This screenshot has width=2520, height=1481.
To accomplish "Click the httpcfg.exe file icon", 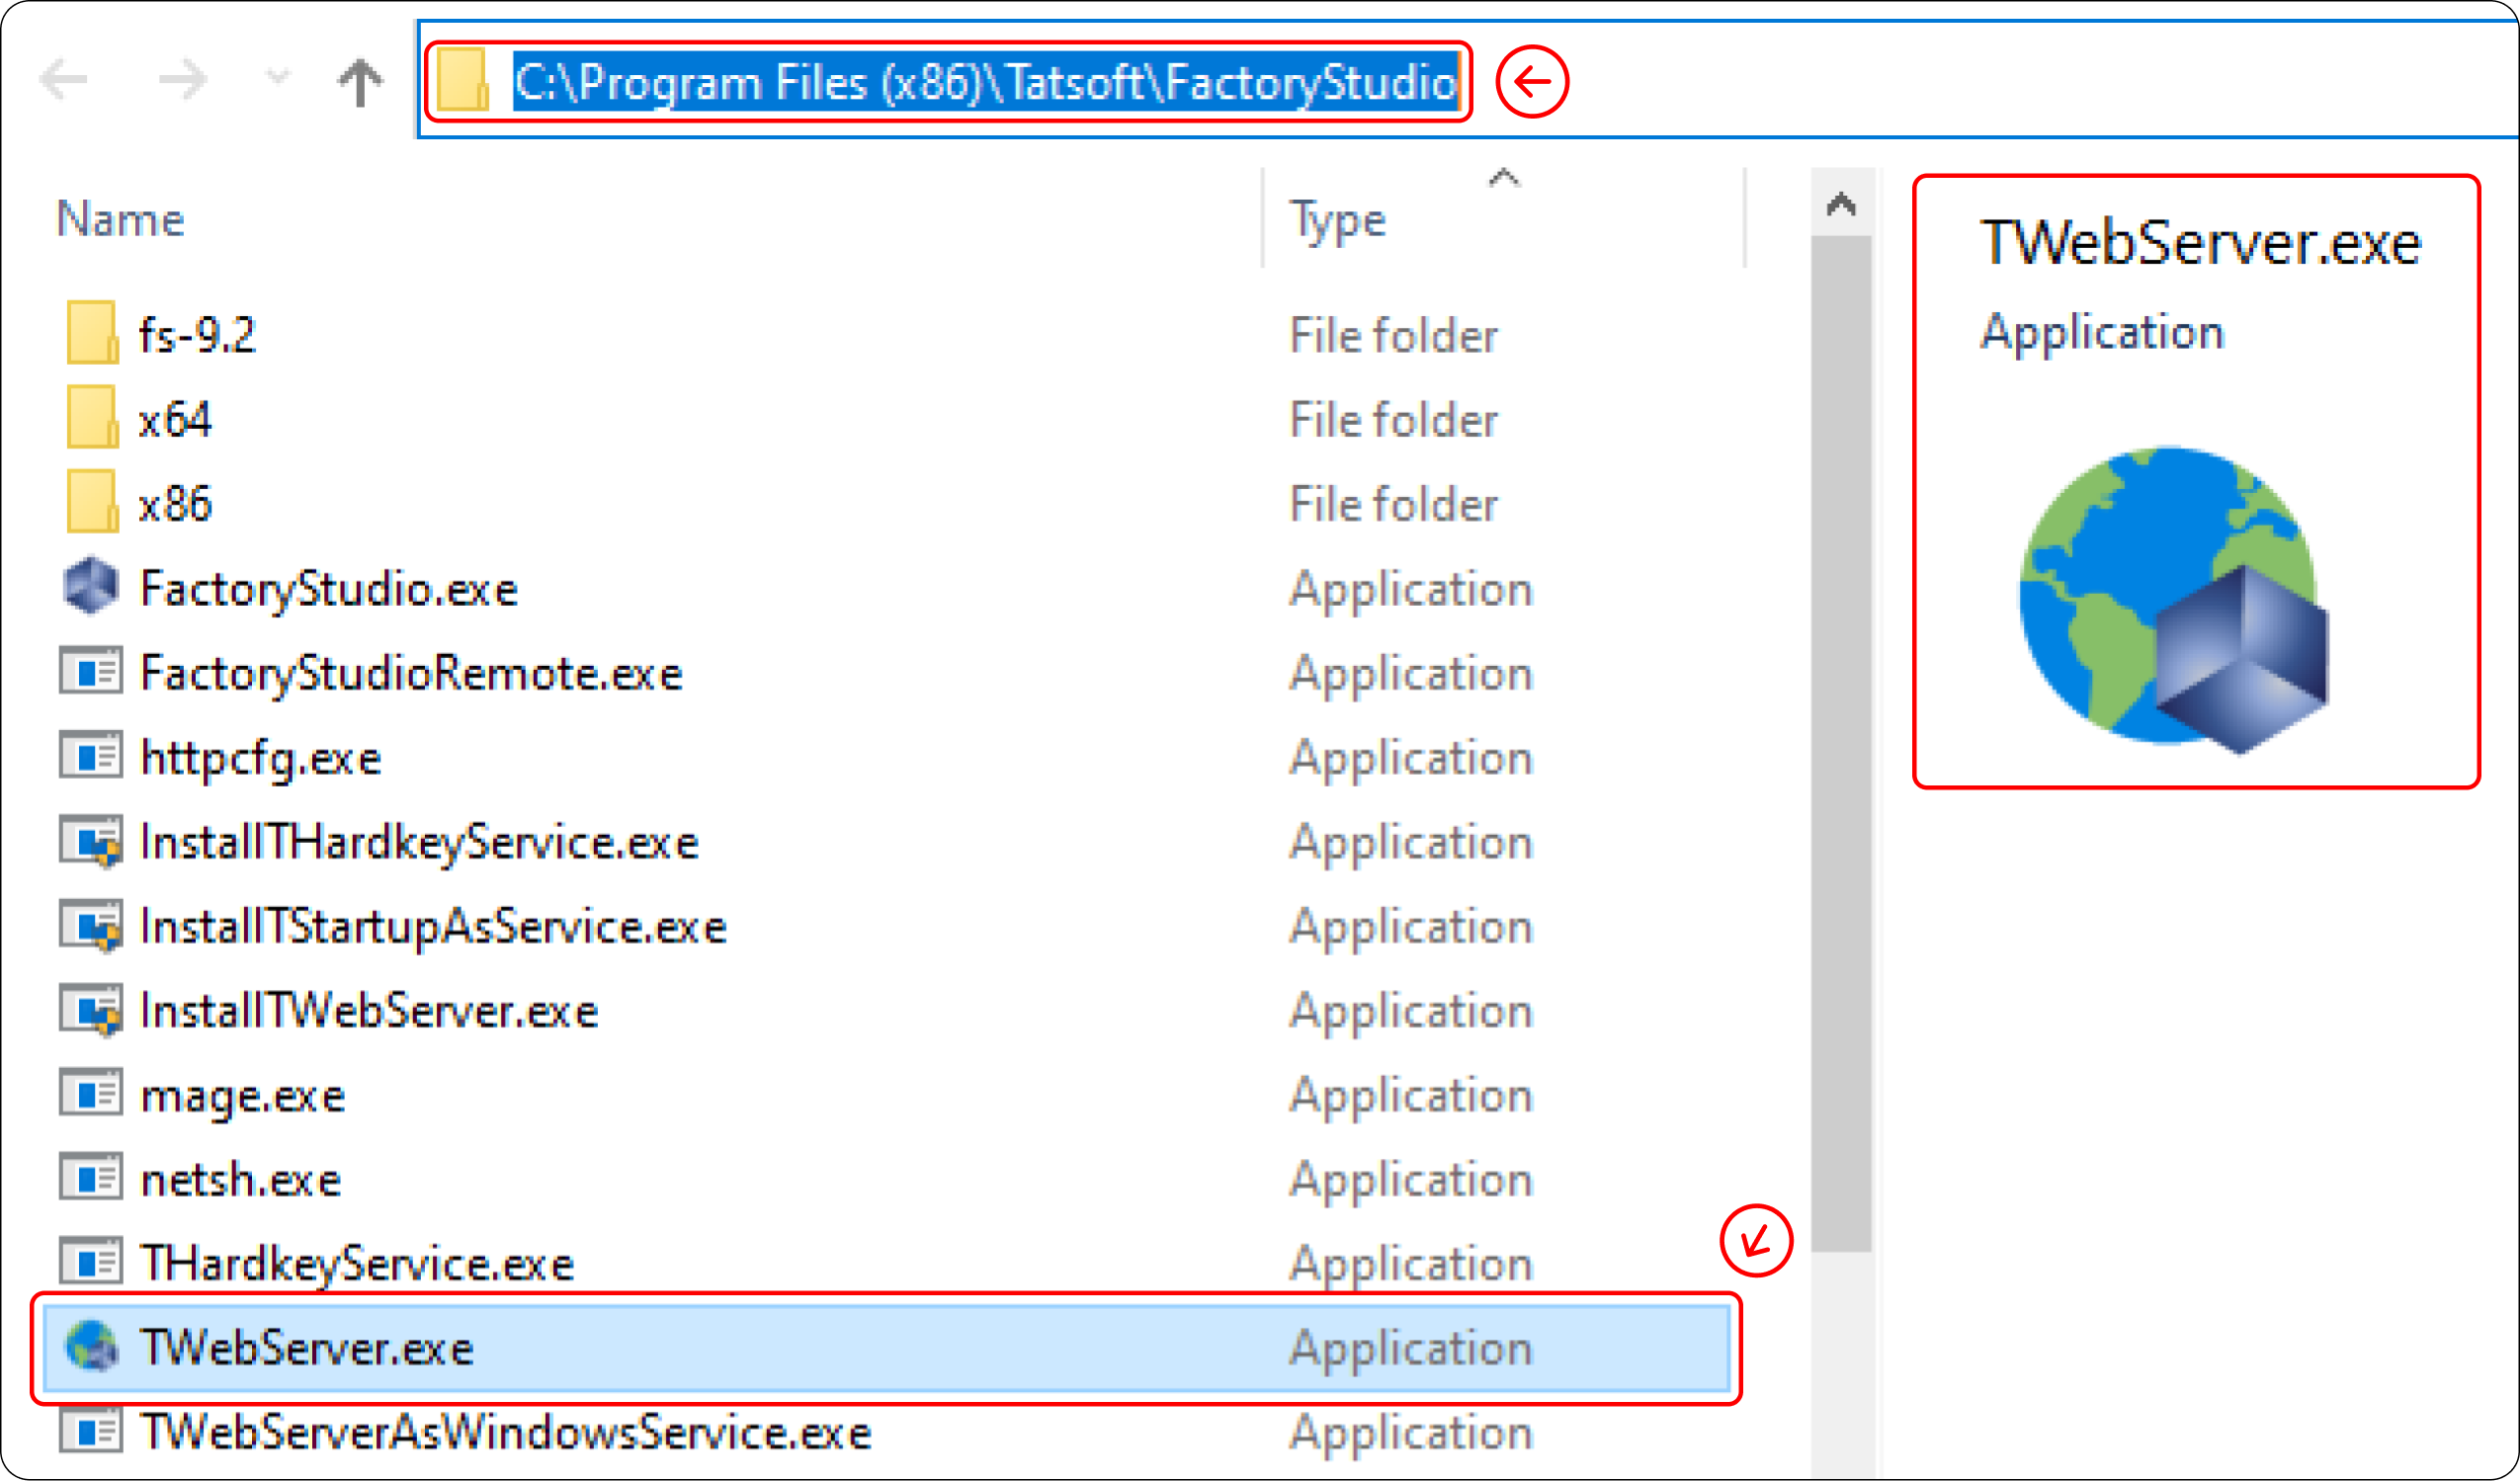I will tap(91, 756).
